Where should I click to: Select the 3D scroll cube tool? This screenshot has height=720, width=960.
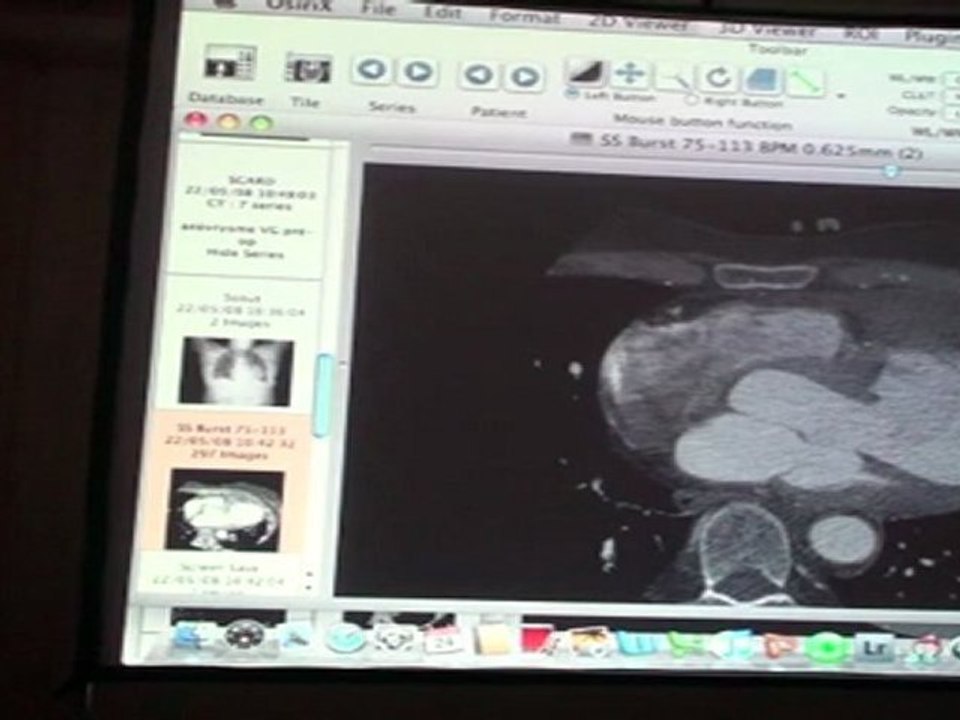pyautogui.click(x=762, y=80)
